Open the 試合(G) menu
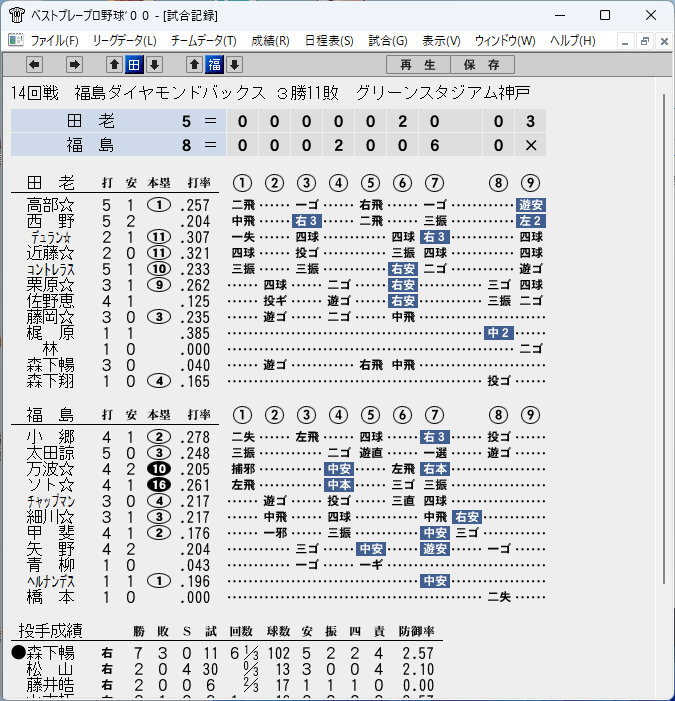The height and width of the screenshot is (701, 675). (388, 41)
